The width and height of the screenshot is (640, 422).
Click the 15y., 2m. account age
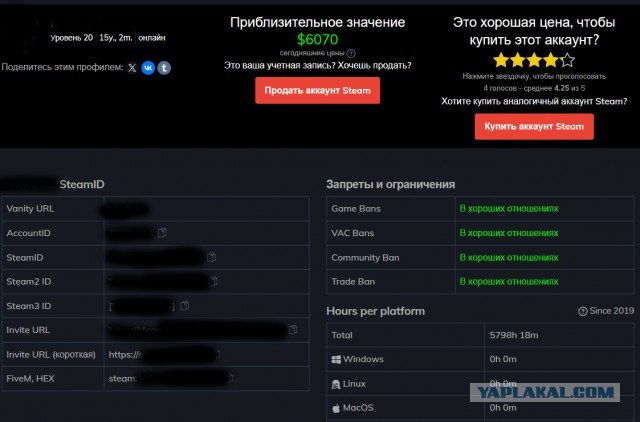(116, 38)
